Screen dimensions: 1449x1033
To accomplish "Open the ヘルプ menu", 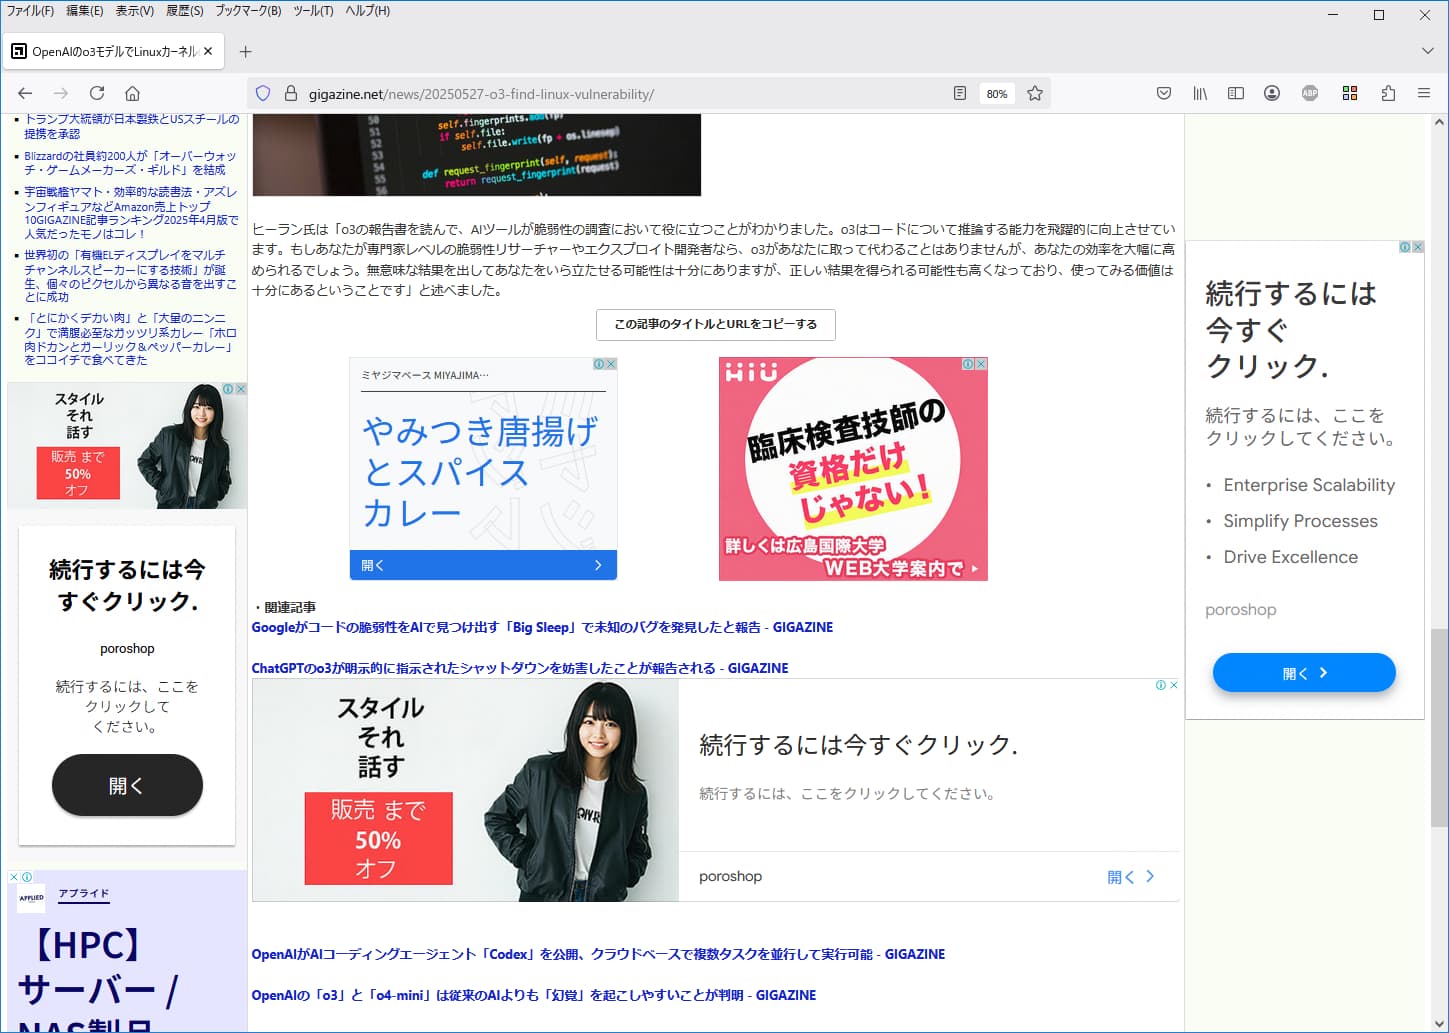I will [367, 10].
